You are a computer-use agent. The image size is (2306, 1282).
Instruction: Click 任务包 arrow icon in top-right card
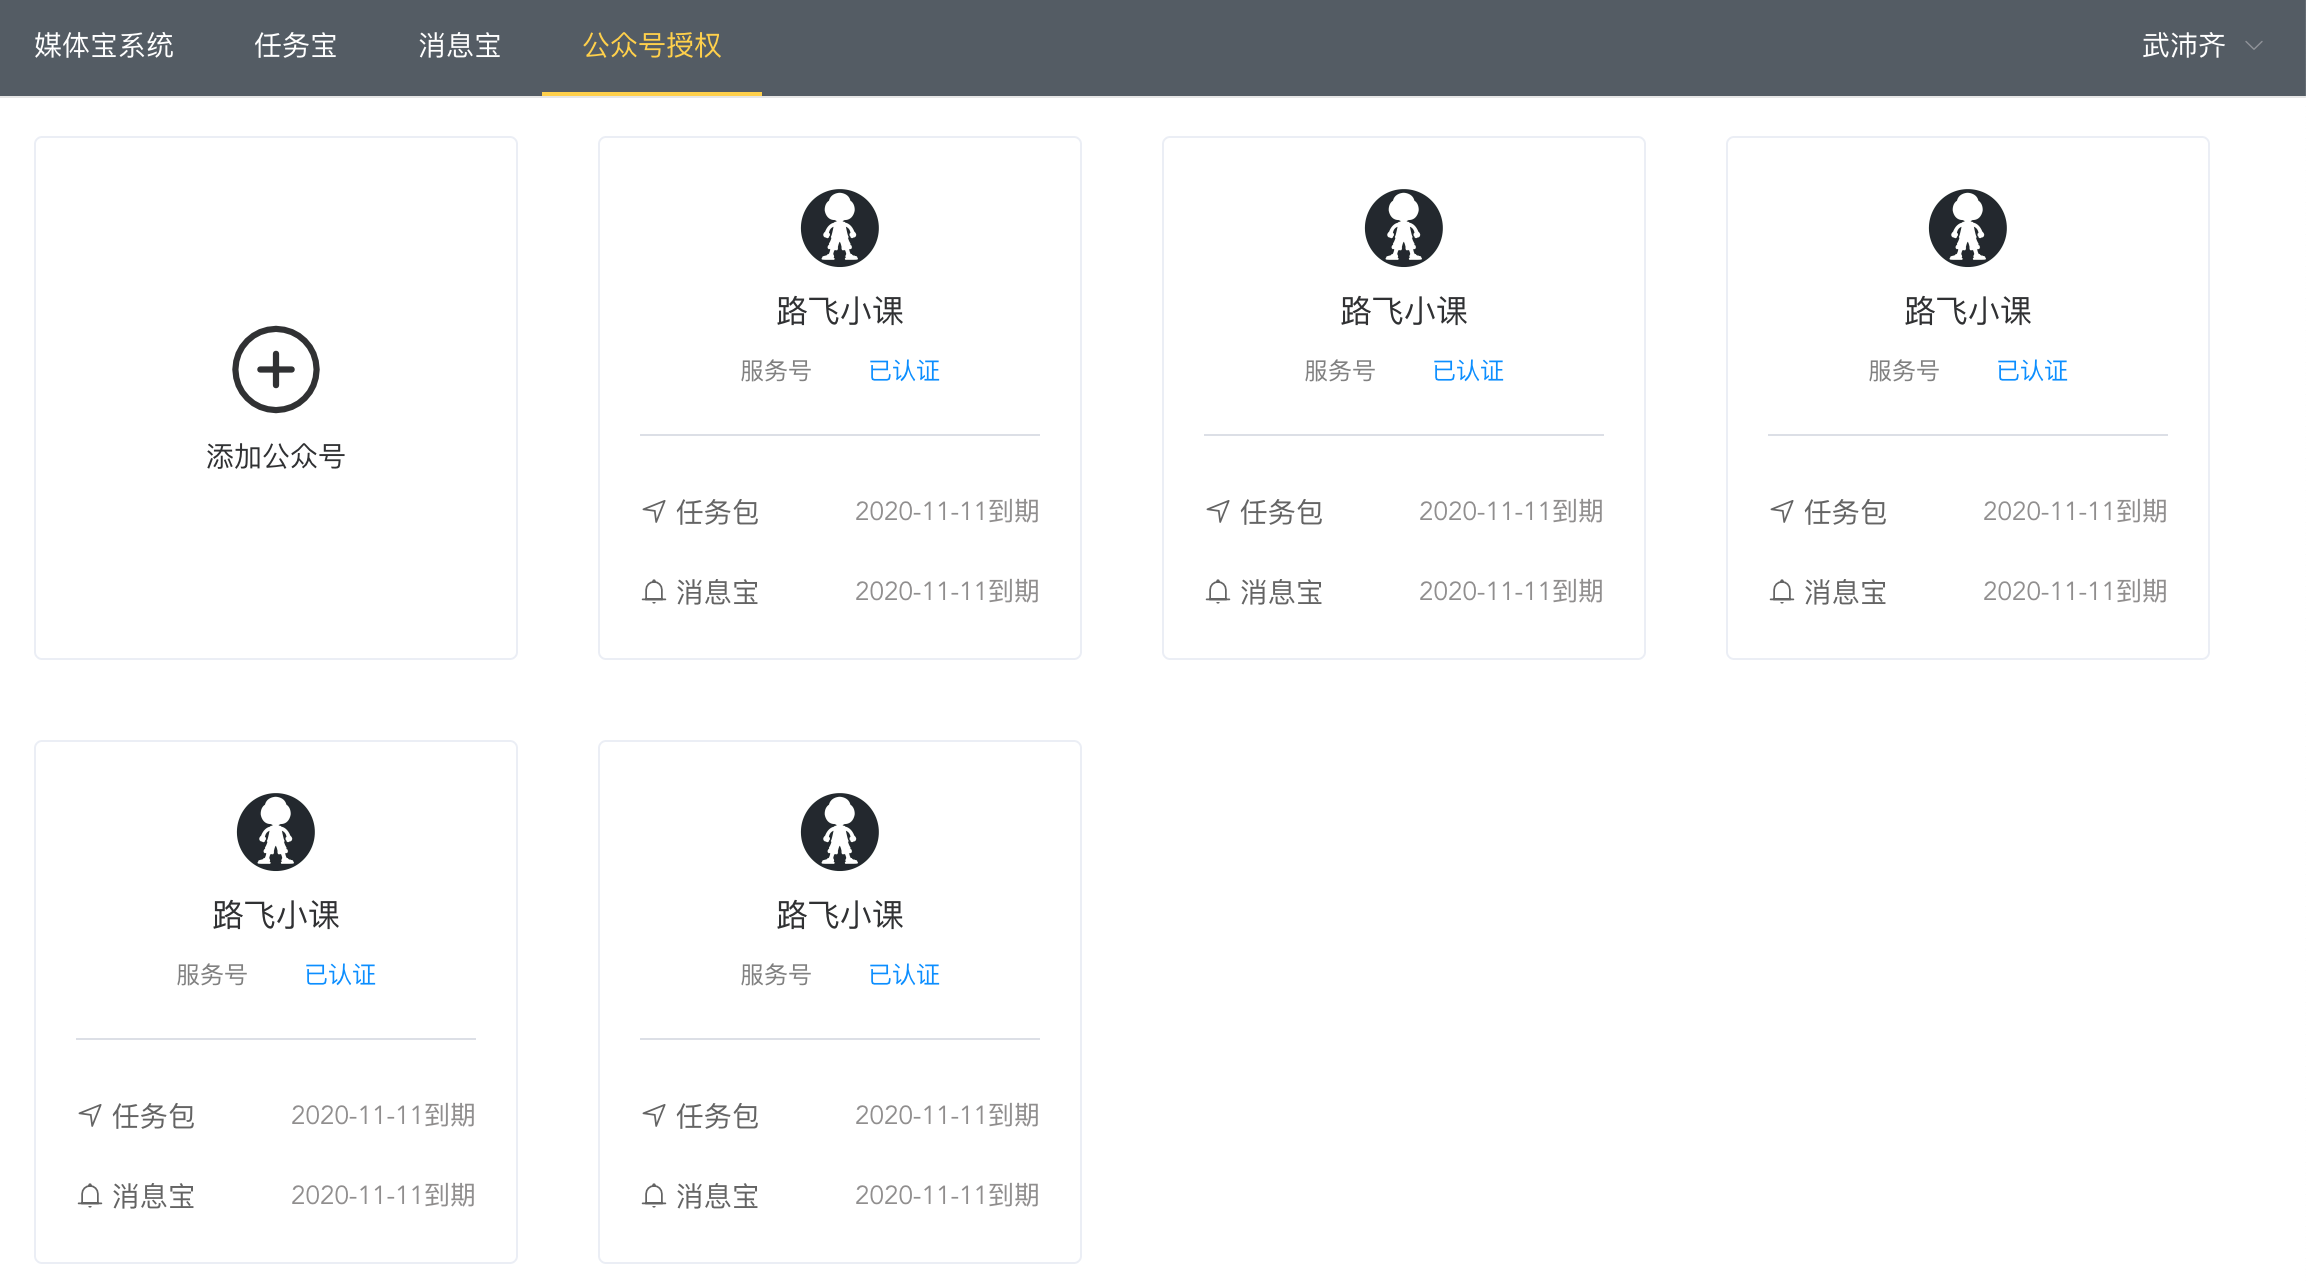1782,511
